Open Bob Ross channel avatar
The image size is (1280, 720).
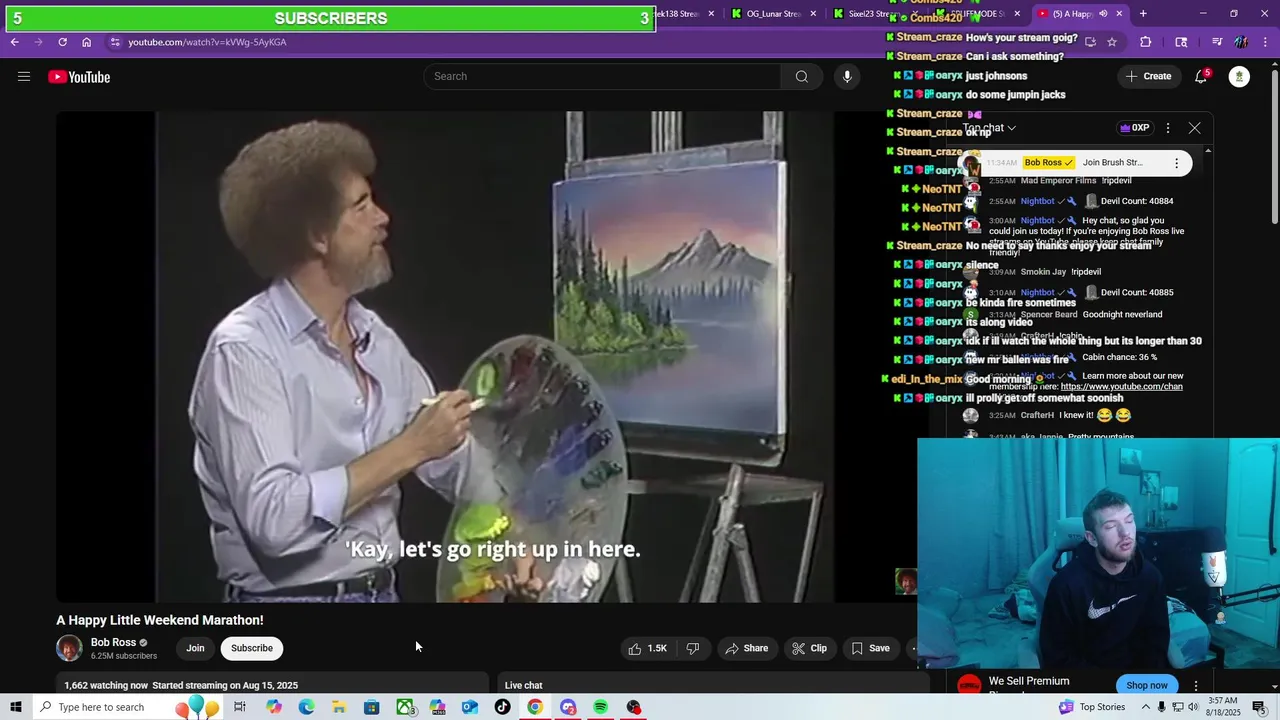point(69,648)
